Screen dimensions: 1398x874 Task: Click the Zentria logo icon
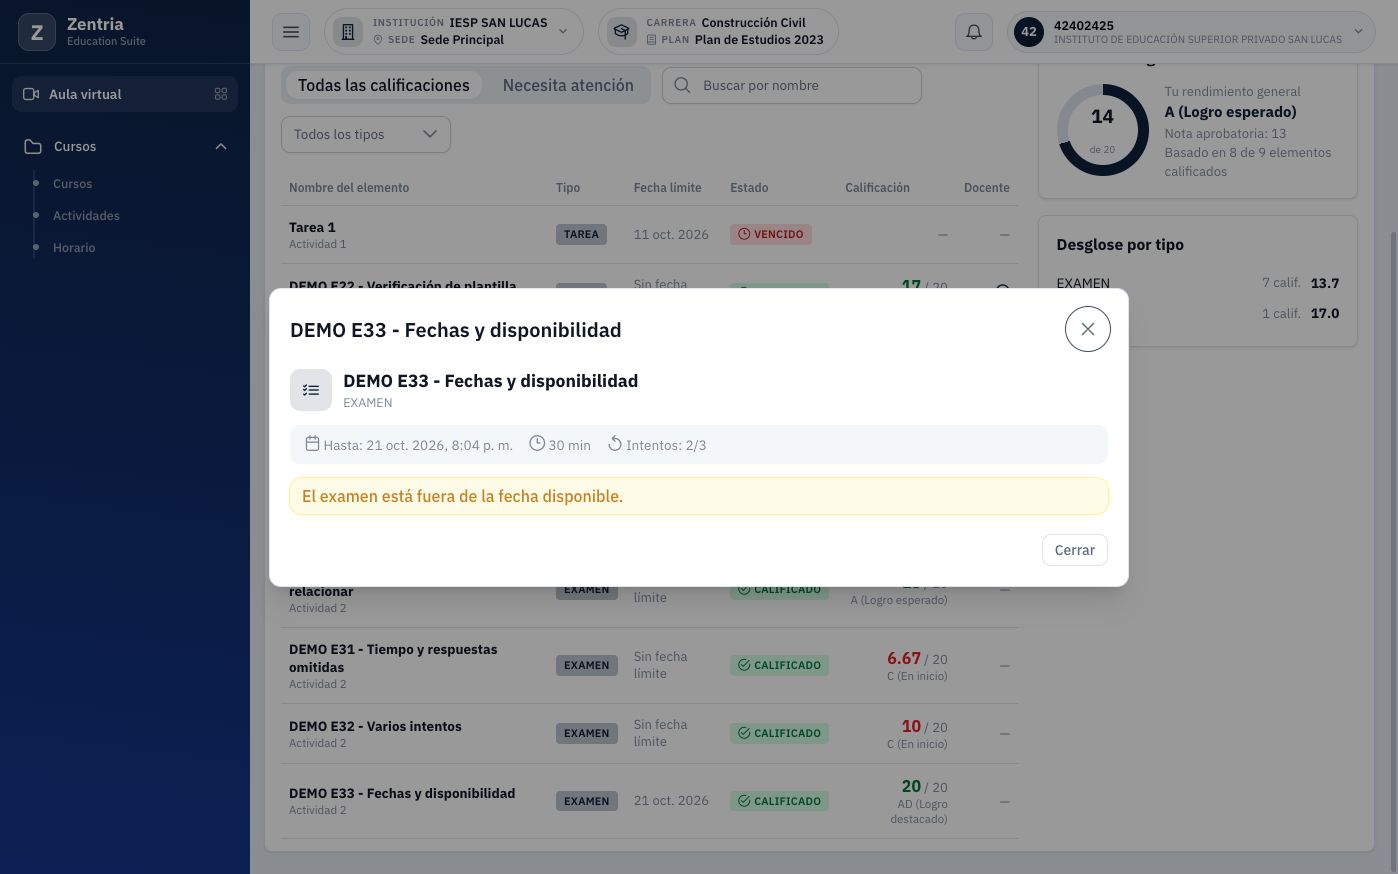coord(37,32)
